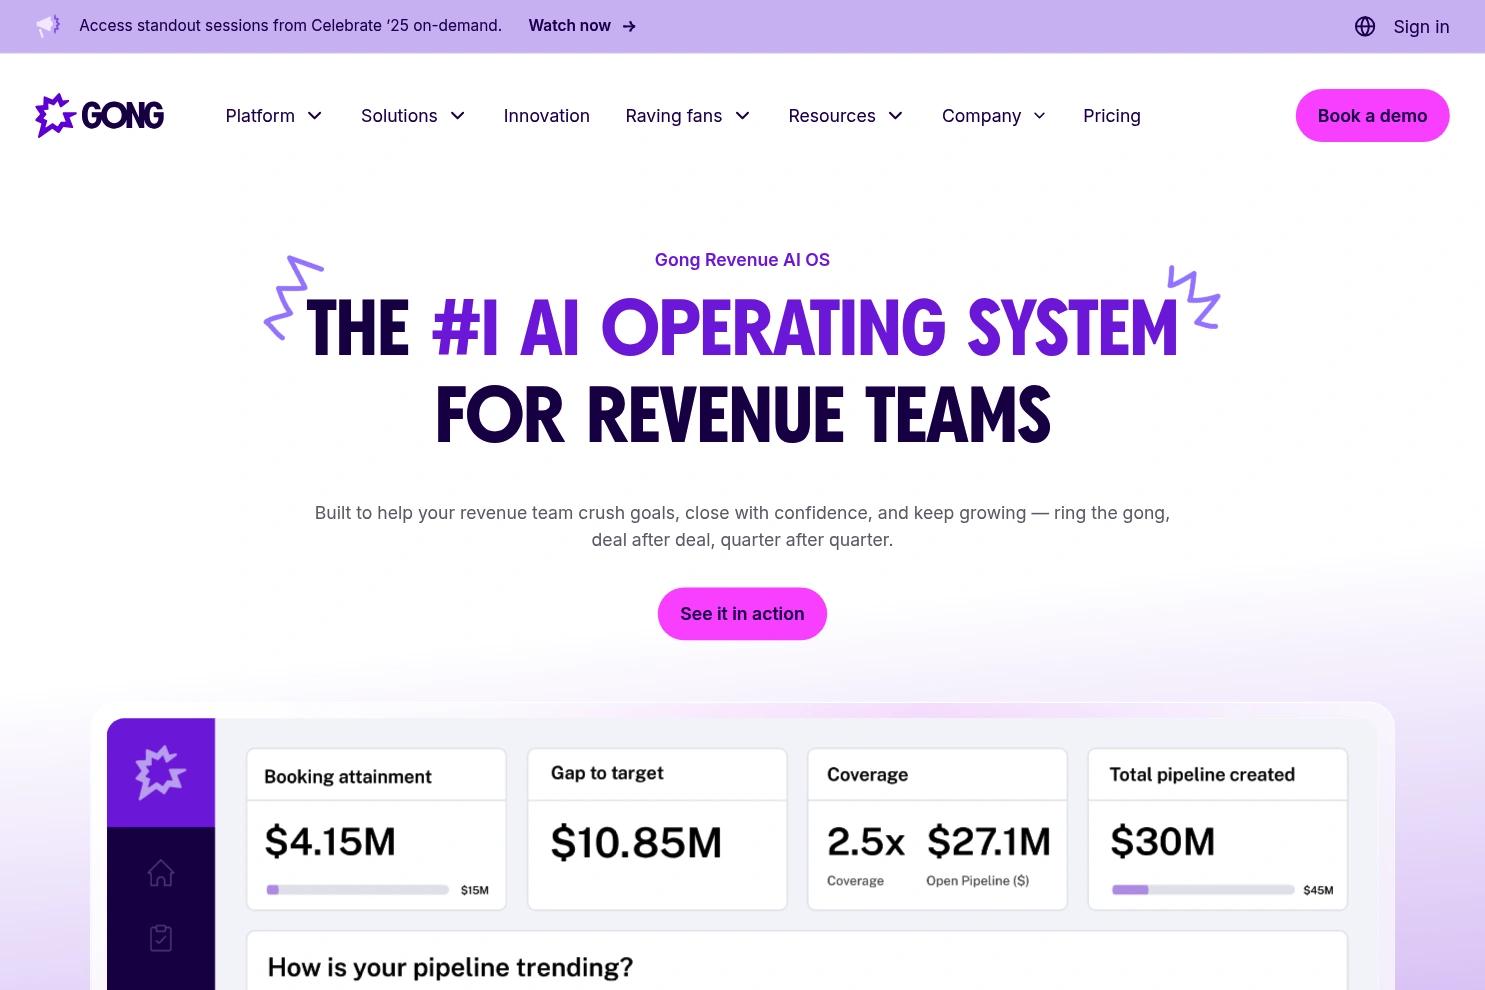
Task: Expand the Platform menu chevron
Action: [315, 116]
